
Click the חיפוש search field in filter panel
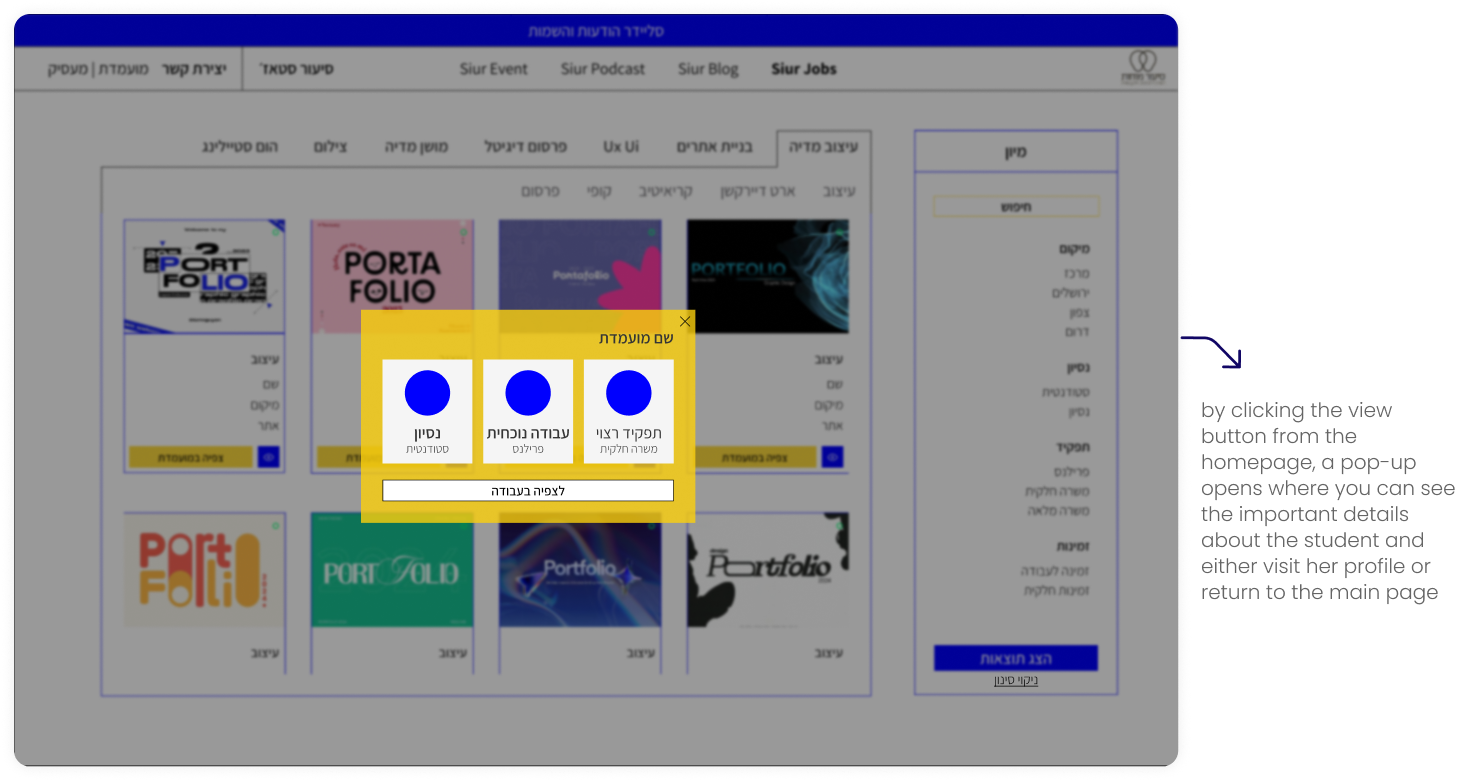1015,207
